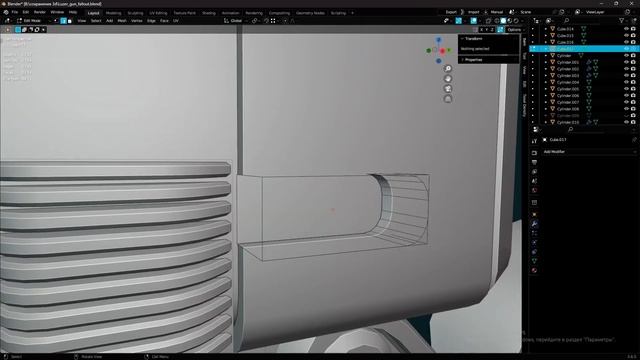Viewport: 640px width, 360px height.
Task: Toggle the X-Ray display button
Action: pos(488,21)
